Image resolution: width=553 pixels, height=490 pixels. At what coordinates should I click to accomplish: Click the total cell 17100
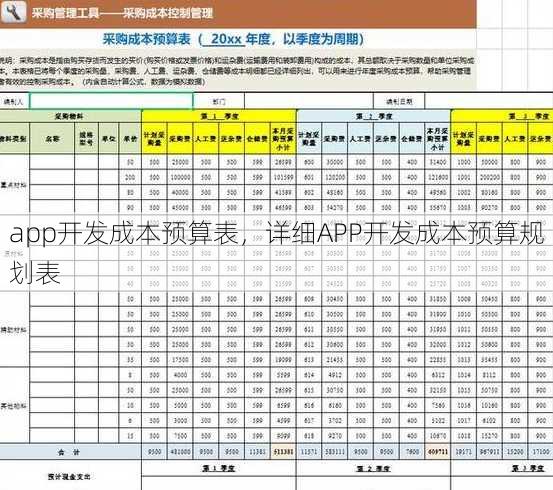coord(541,452)
